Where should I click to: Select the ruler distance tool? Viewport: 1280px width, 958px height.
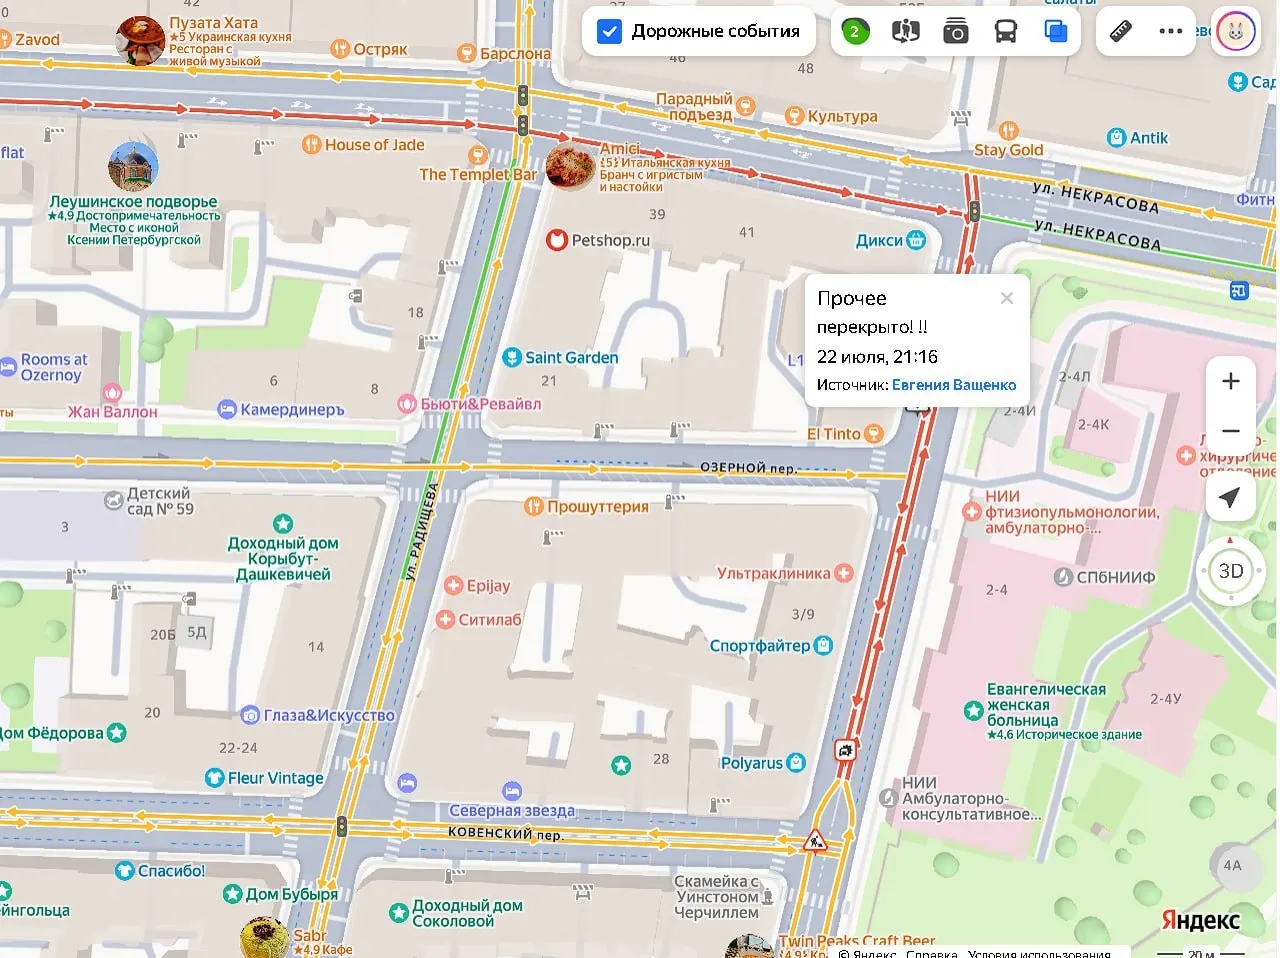(x=1121, y=32)
